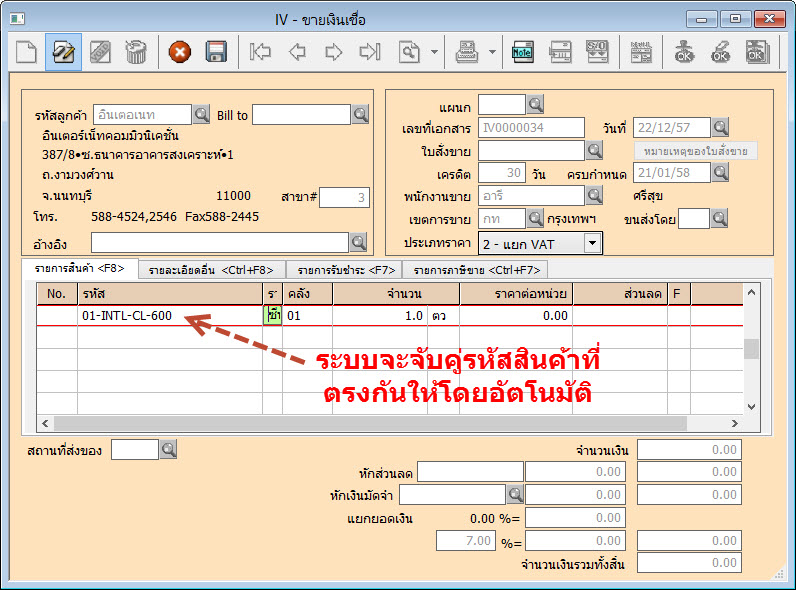Open lookup beside เขตการขาย field
796x590 pixels.
pyautogui.click(x=535, y=218)
